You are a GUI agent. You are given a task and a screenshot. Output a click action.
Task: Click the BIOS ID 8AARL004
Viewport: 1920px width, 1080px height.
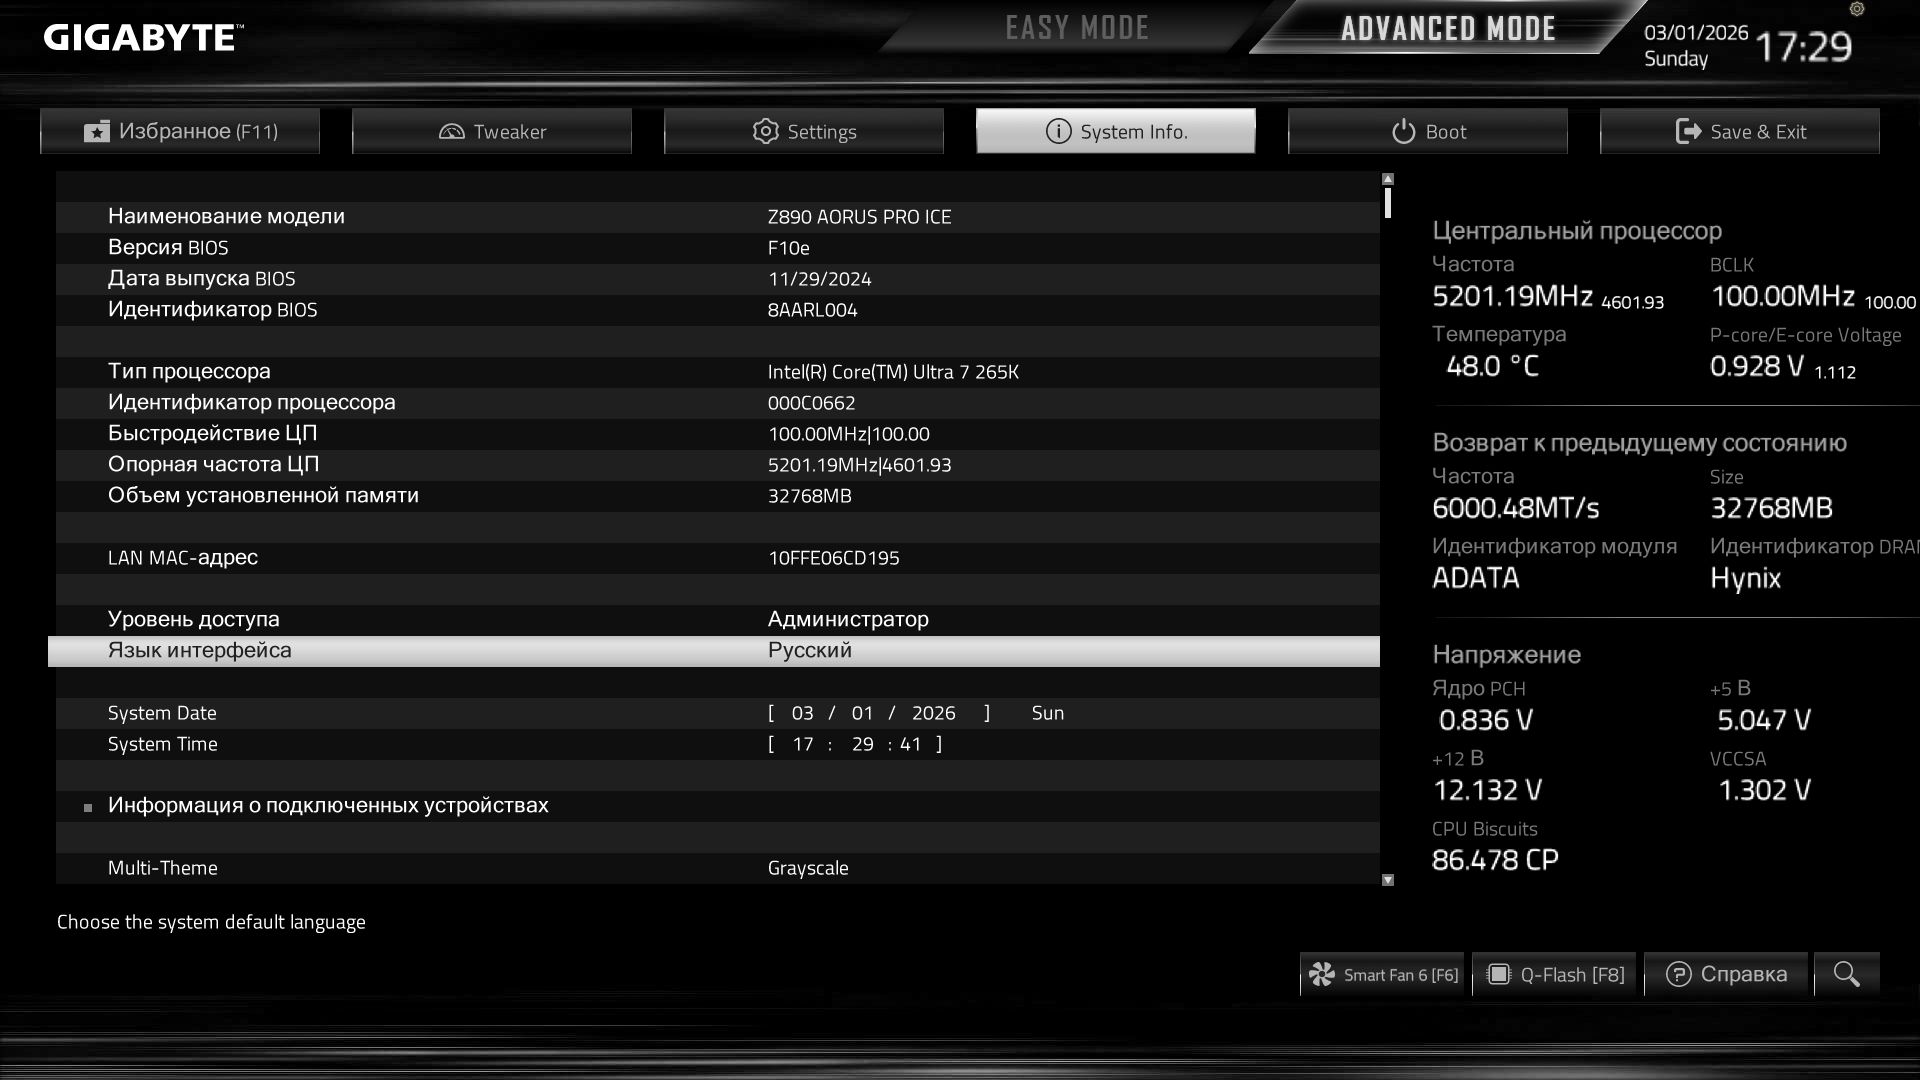(x=813, y=310)
